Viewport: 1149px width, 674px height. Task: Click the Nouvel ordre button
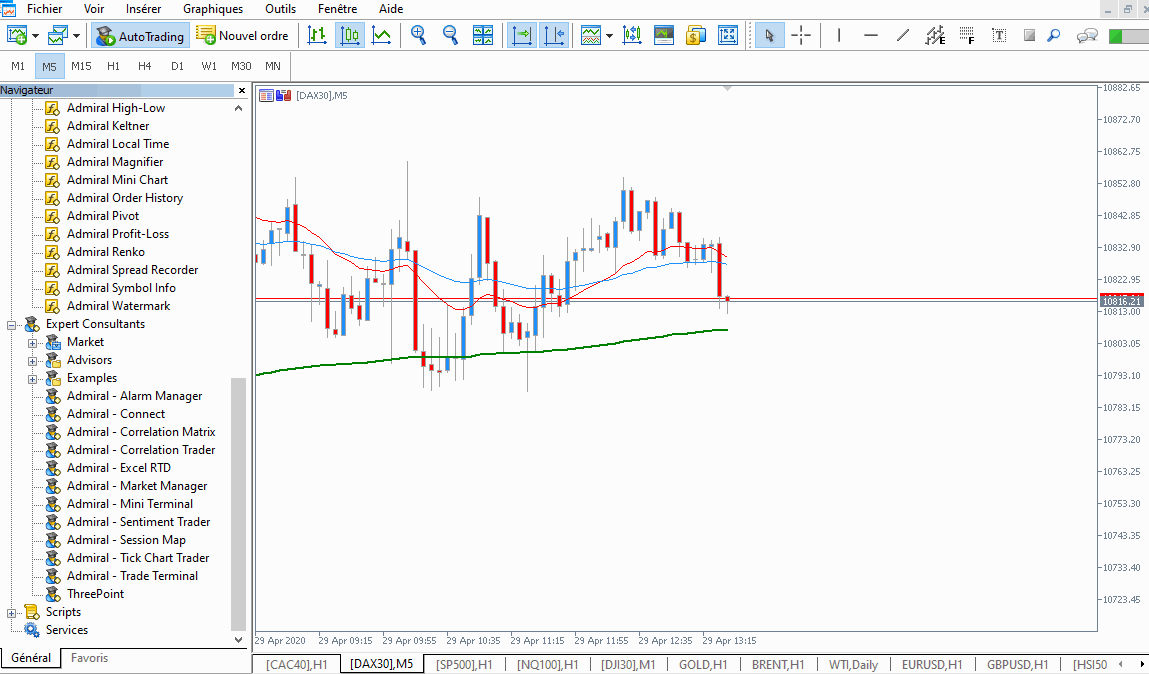[x=243, y=36]
